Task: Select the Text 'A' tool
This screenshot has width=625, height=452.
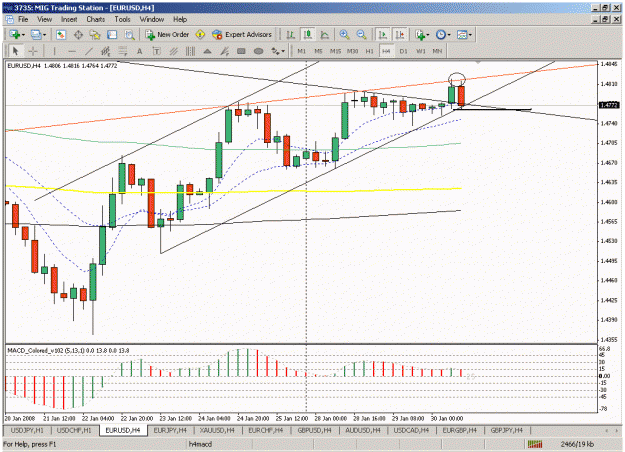Action: point(140,51)
